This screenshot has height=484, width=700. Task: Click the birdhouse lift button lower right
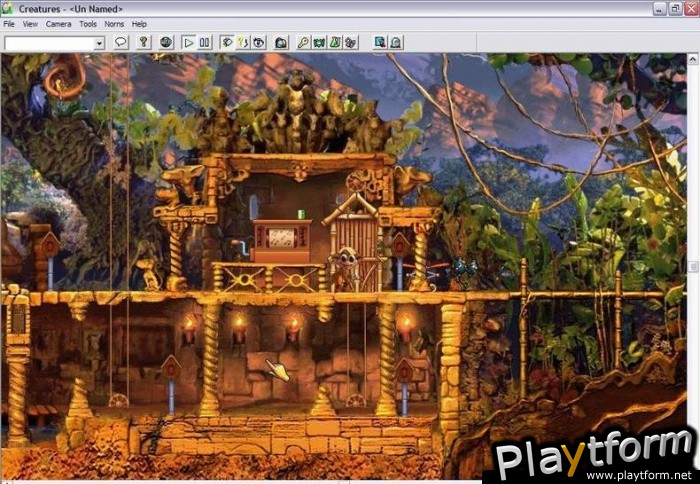click(404, 370)
